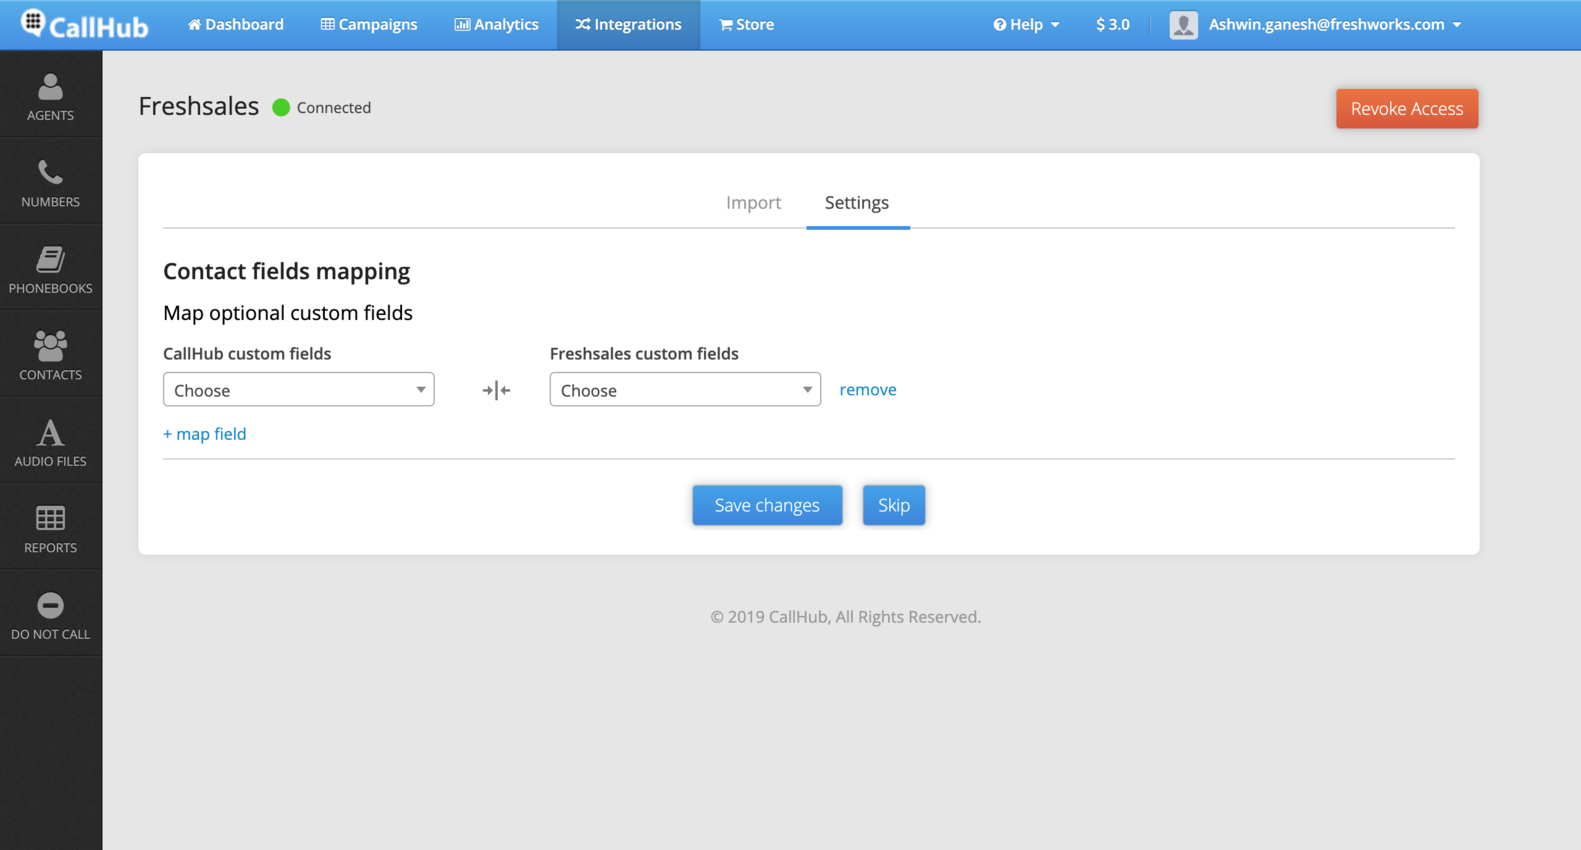Click the CallHub logo
1581x850 pixels.
(x=85, y=25)
